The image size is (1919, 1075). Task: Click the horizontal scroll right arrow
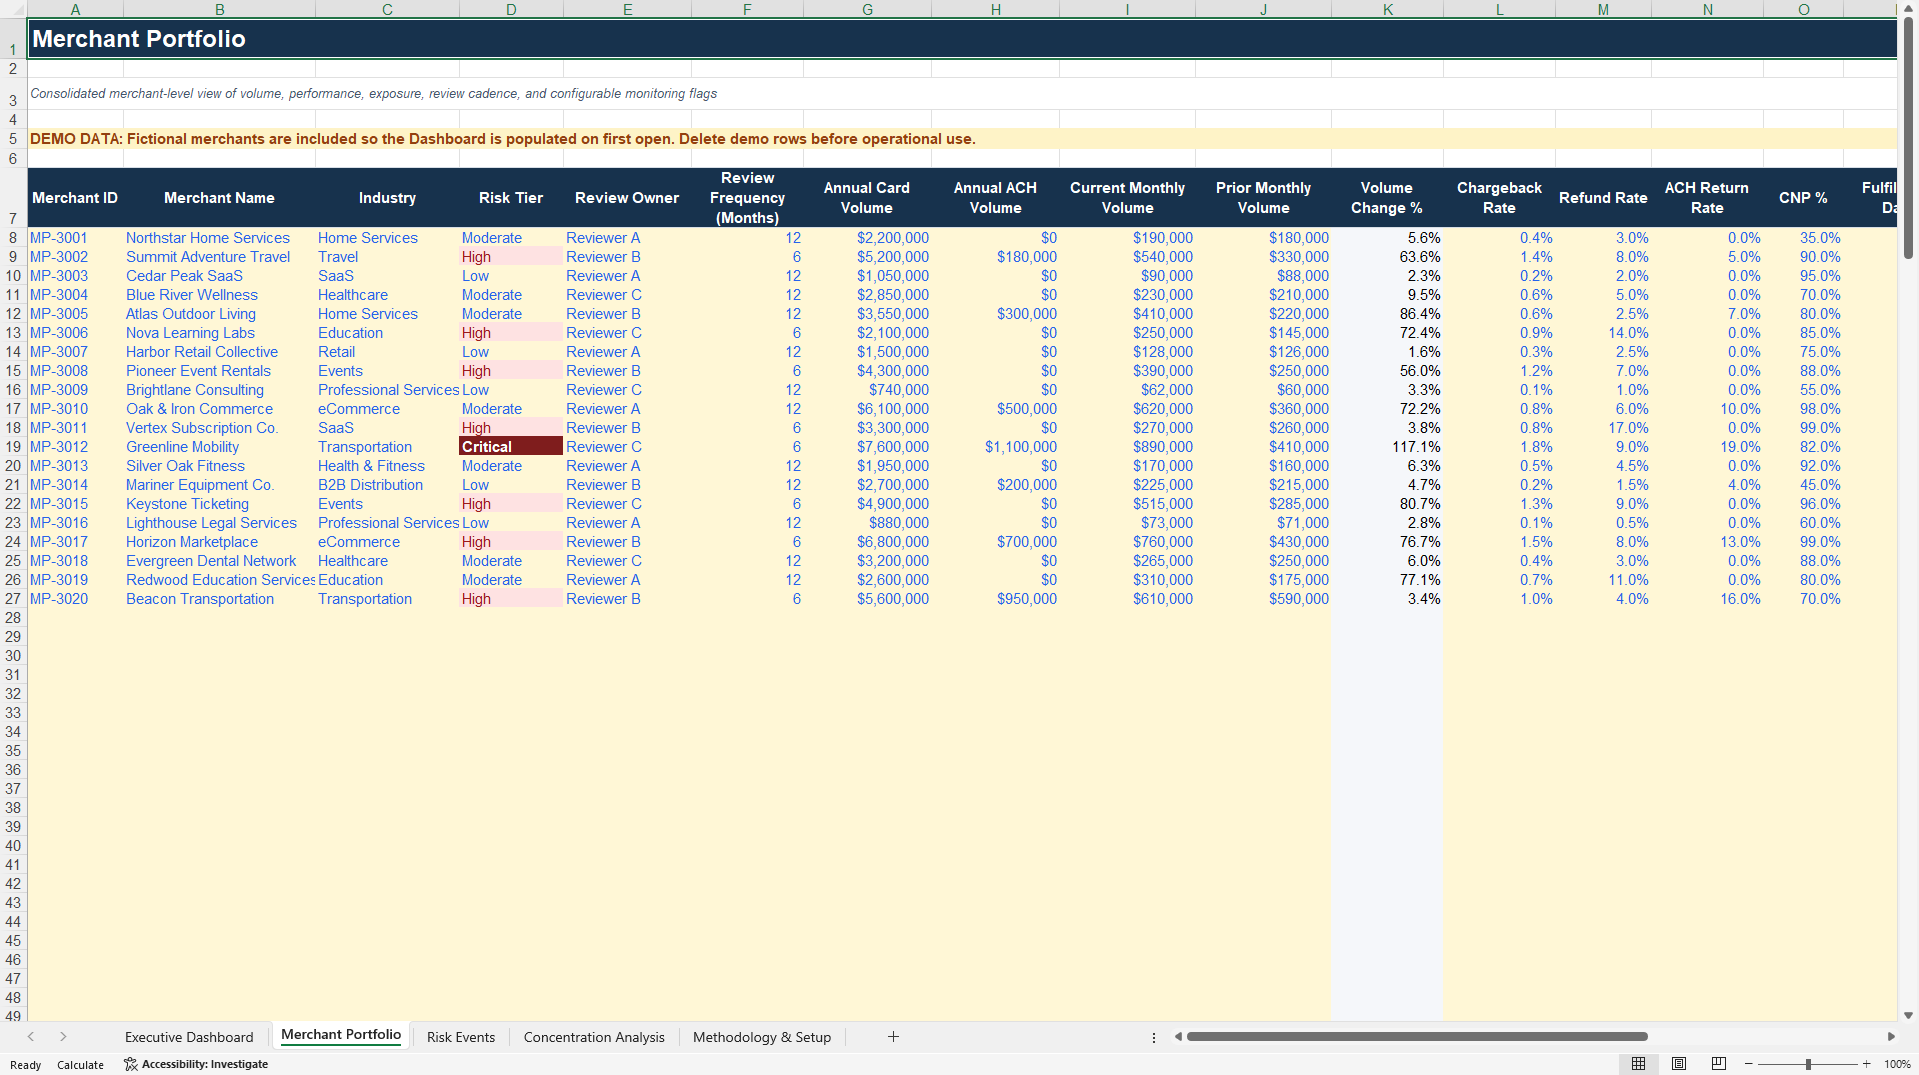pos(1891,1037)
